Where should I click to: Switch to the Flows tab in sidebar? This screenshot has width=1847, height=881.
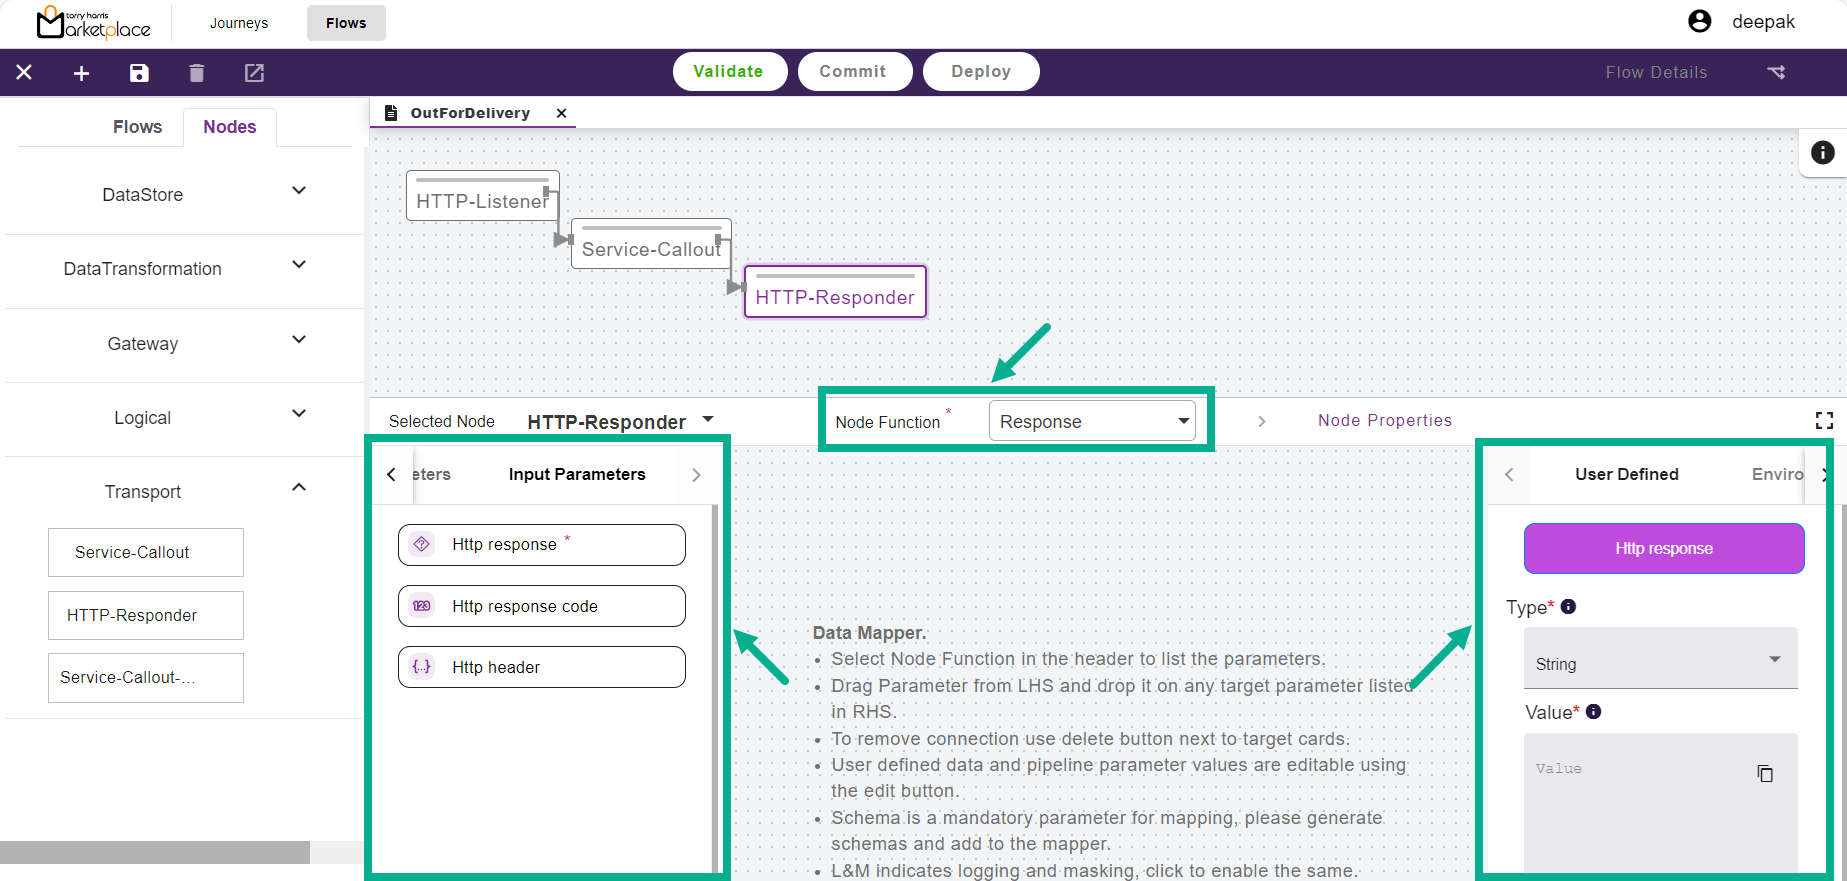tap(137, 127)
